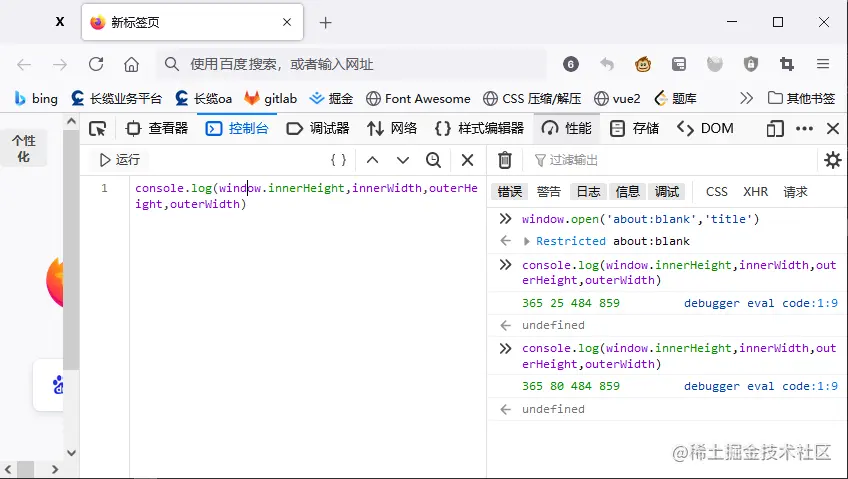Open the devtools three-dot options menu

804,129
